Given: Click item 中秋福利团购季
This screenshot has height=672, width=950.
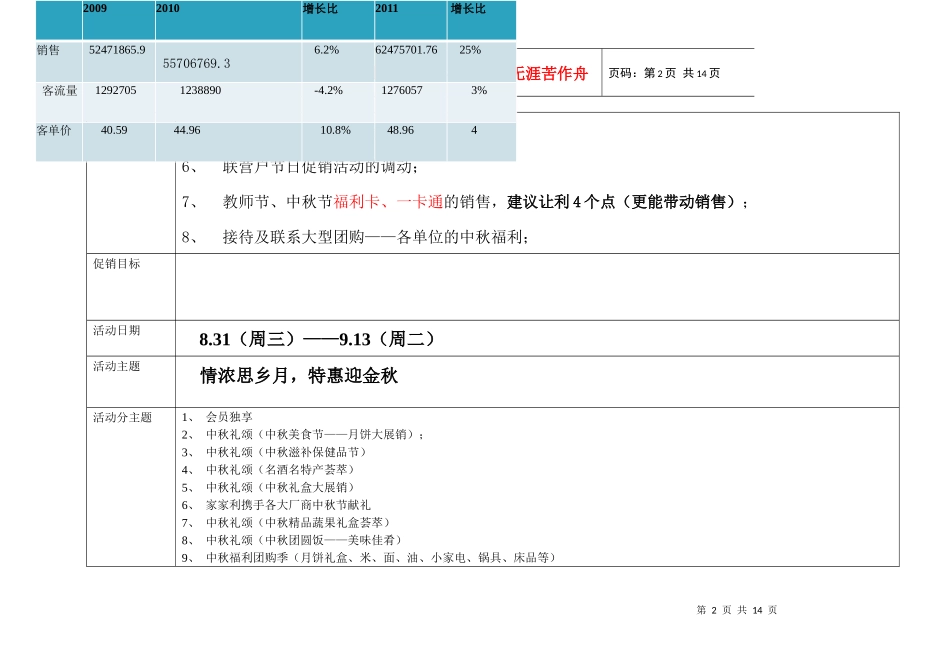Looking at the screenshot, I should (247, 557).
